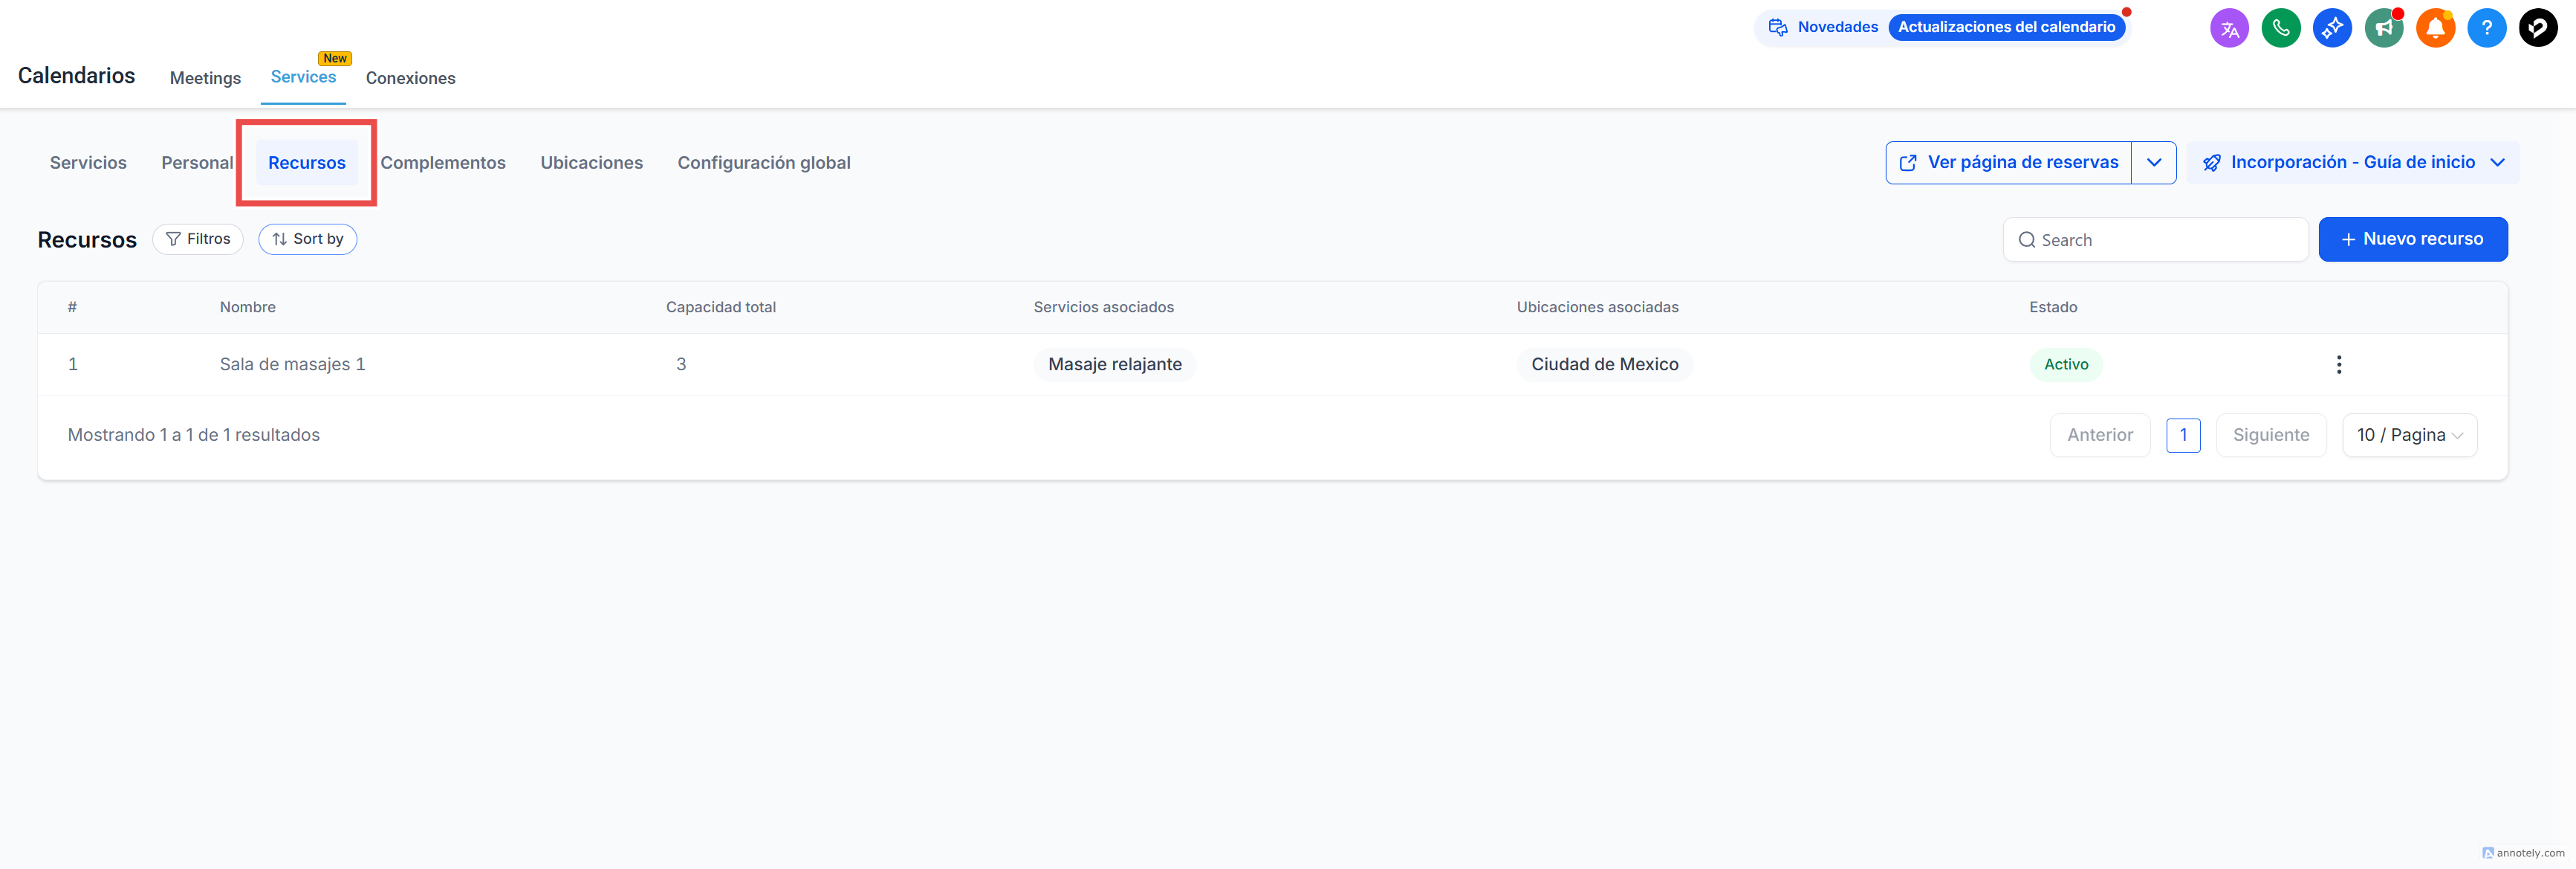Open the Filtros filter button
Viewport: 2576px width, 869px height.
(x=198, y=239)
